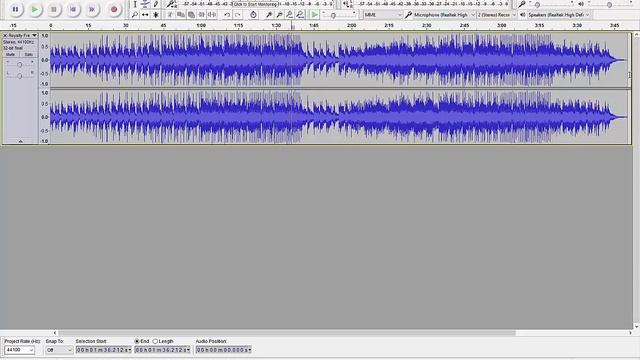Select the Length radio button
This screenshot has height=360, width=640.
pos(155,341)
